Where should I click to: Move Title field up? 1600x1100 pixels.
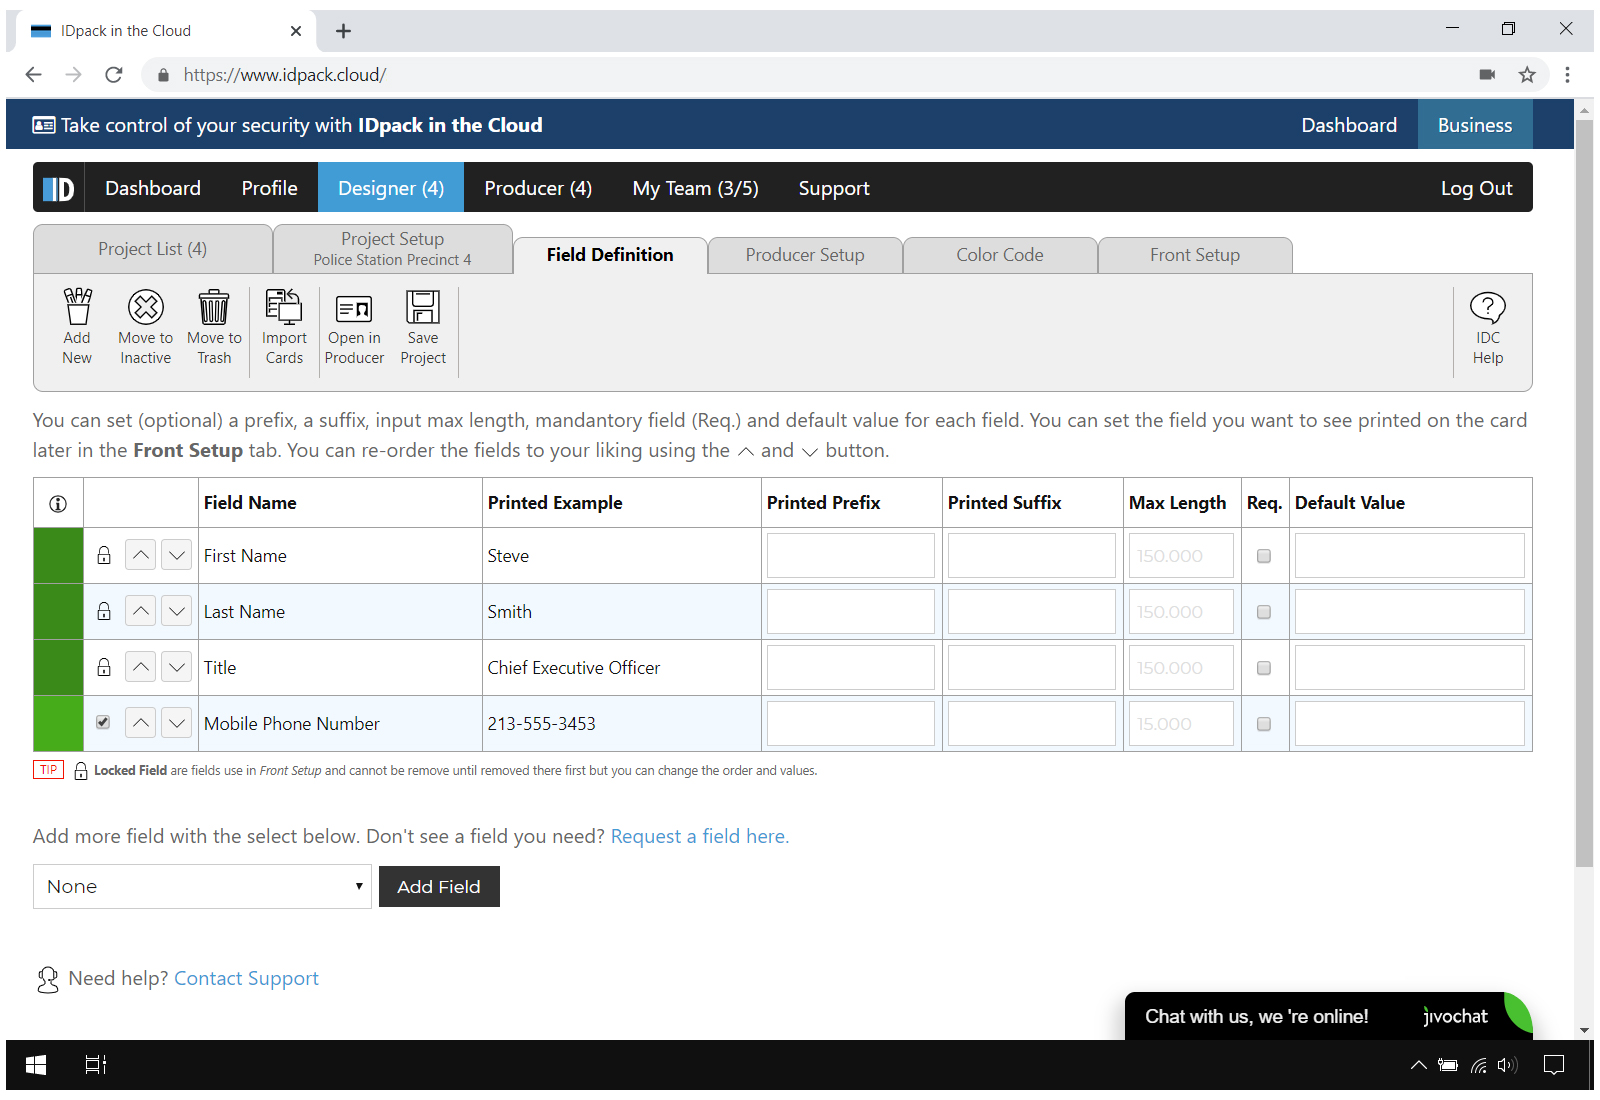pyautogui.click(x=141, y=667)
